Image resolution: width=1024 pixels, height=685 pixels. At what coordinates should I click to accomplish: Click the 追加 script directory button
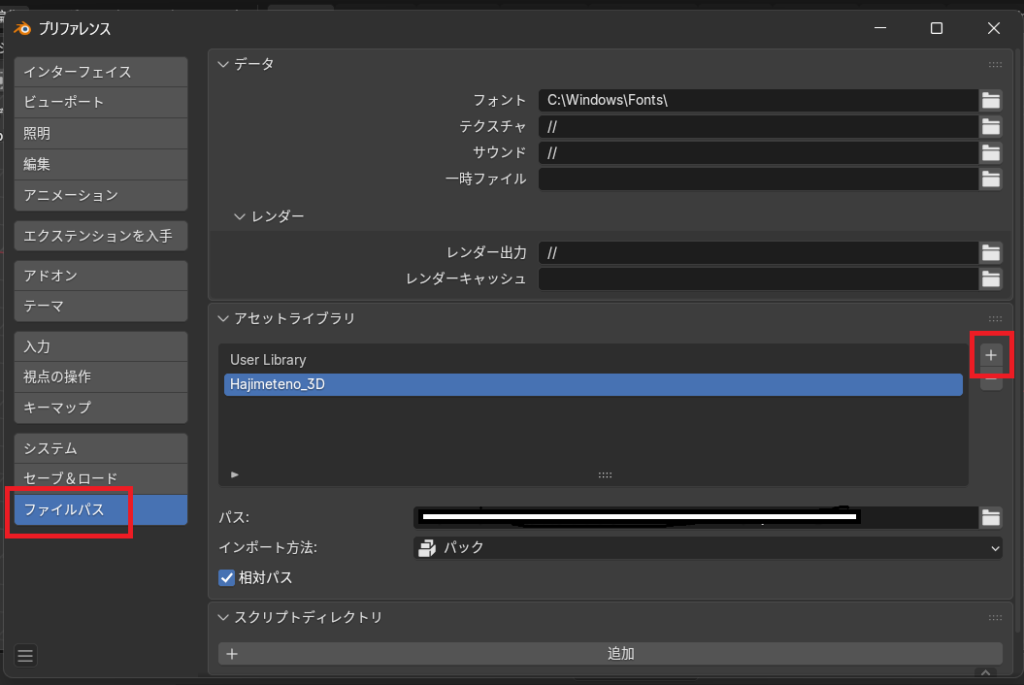610,654
